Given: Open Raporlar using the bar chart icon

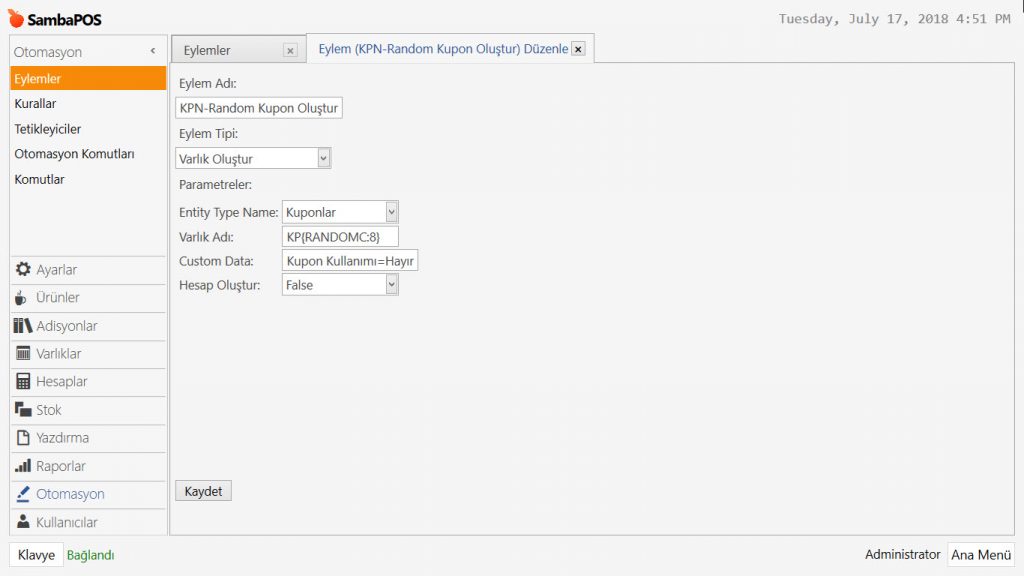Looking at the screenshot, I should [23, 466].
